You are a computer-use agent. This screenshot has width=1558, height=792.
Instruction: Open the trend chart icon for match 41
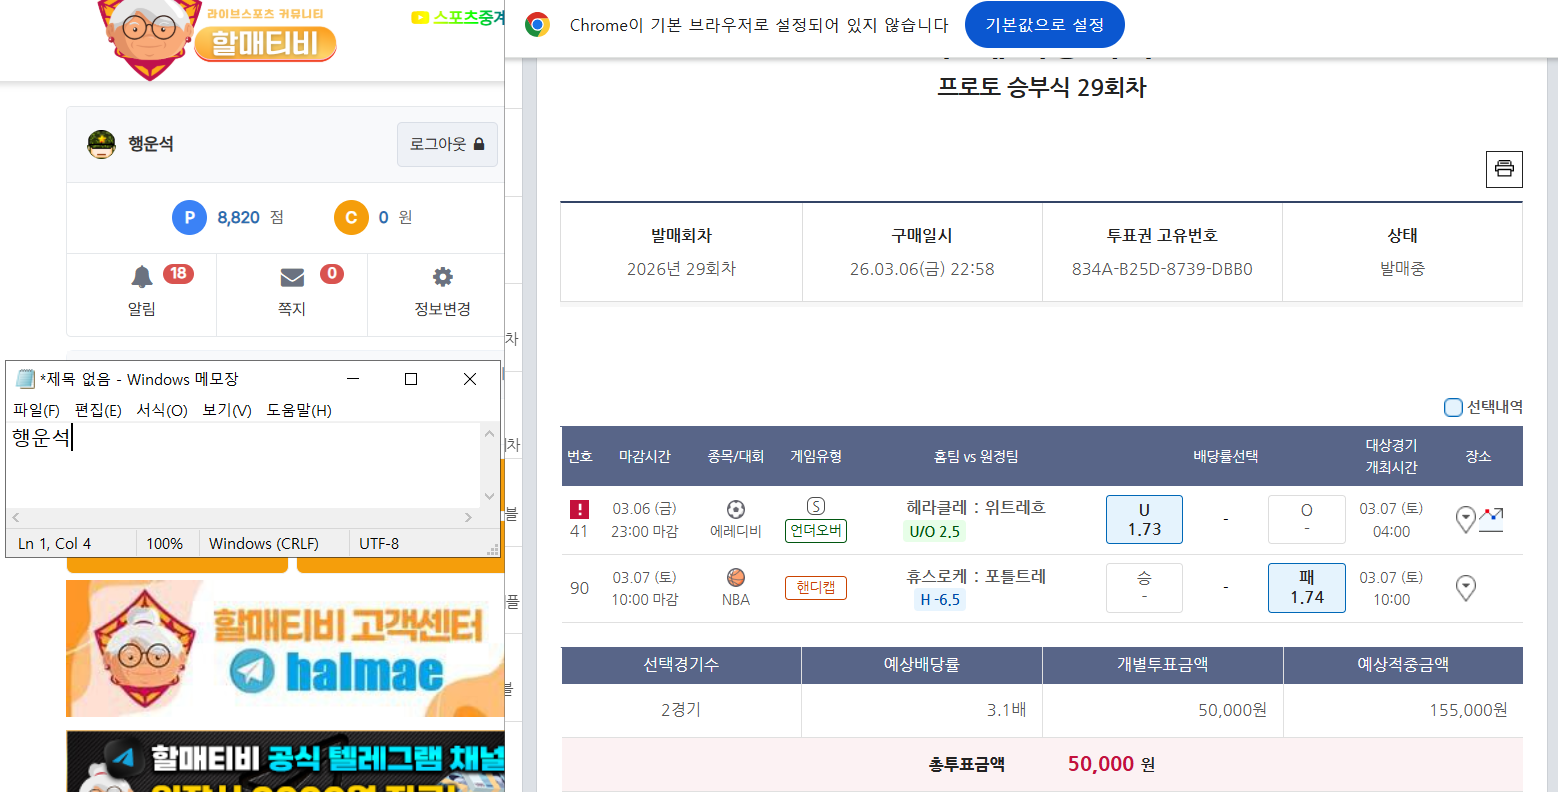tap(1491, 519)
